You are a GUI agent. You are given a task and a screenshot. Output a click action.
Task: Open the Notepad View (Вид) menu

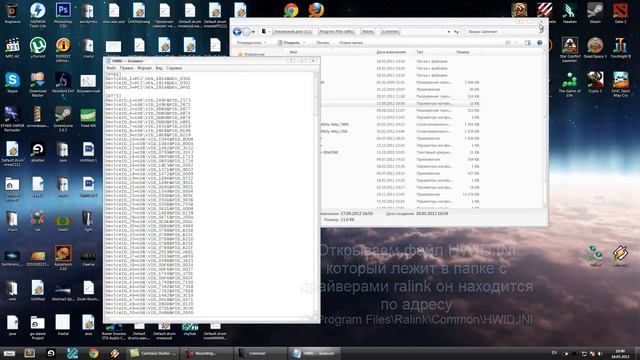tap(159, 68)
